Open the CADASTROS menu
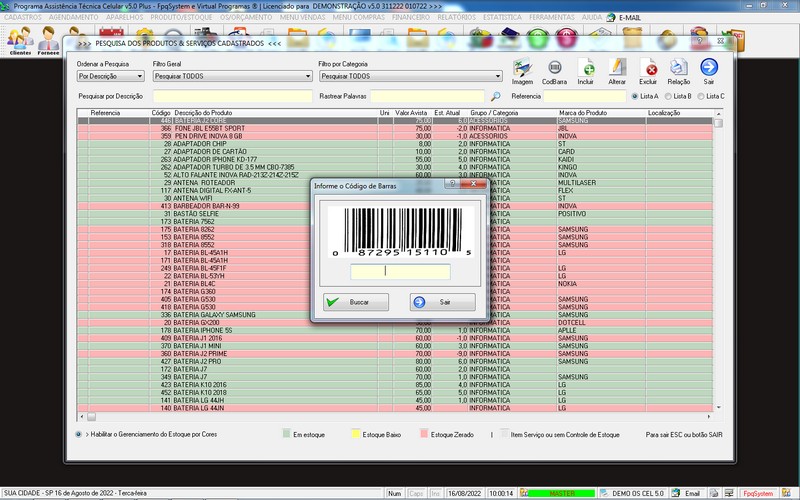800x500 pixels. click(x=23, y=17)
